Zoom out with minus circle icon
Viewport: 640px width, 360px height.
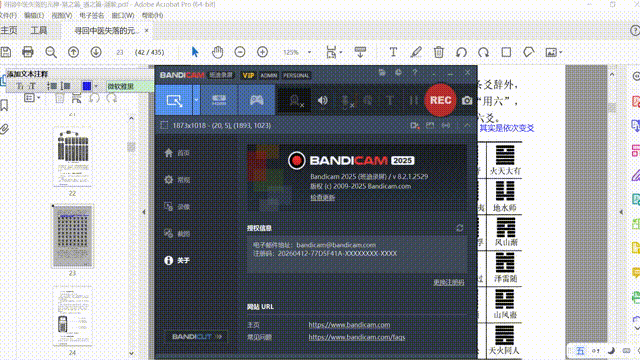click(240, 52)
